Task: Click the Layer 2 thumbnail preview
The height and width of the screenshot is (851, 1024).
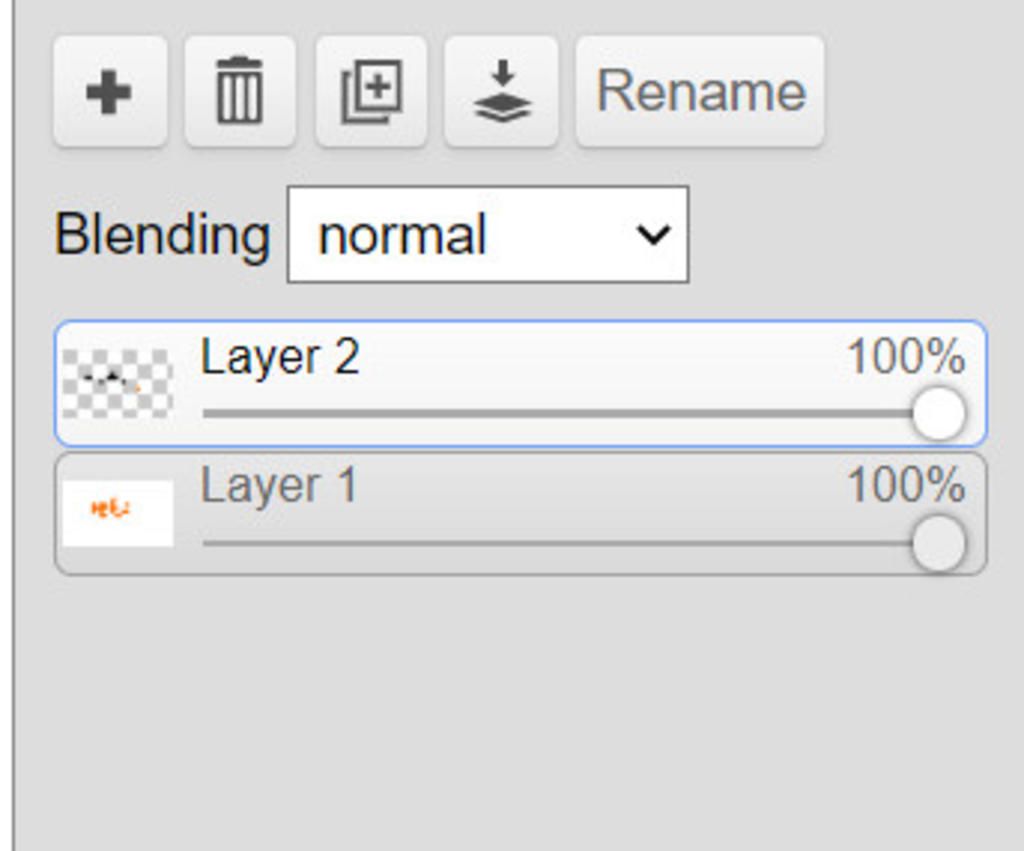Action: point(118,383)
